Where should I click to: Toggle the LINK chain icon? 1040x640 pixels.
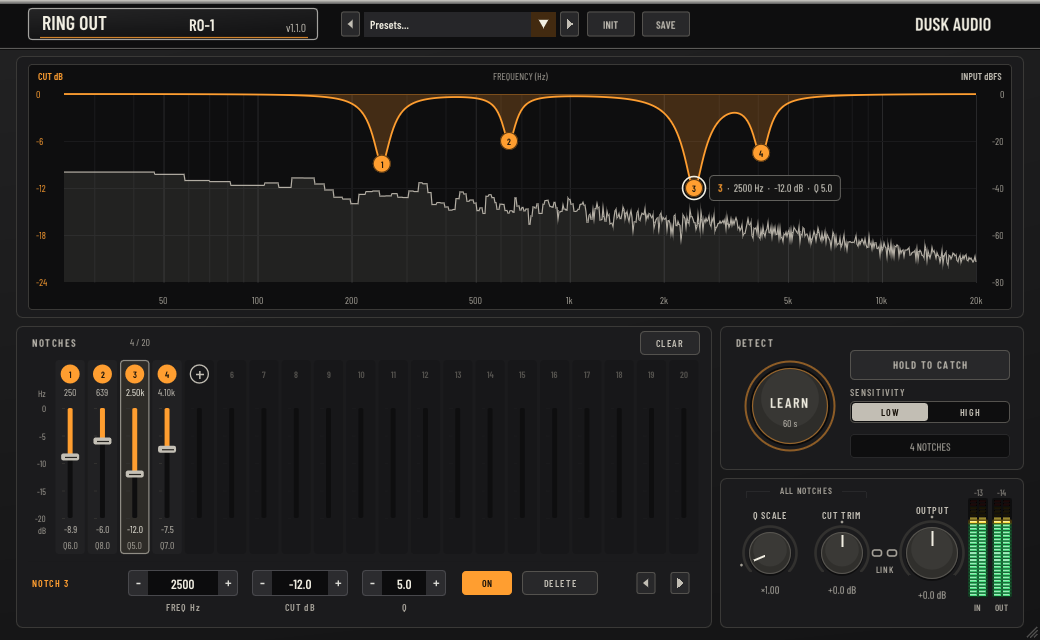pyautogui.click(x=884, y=553)
